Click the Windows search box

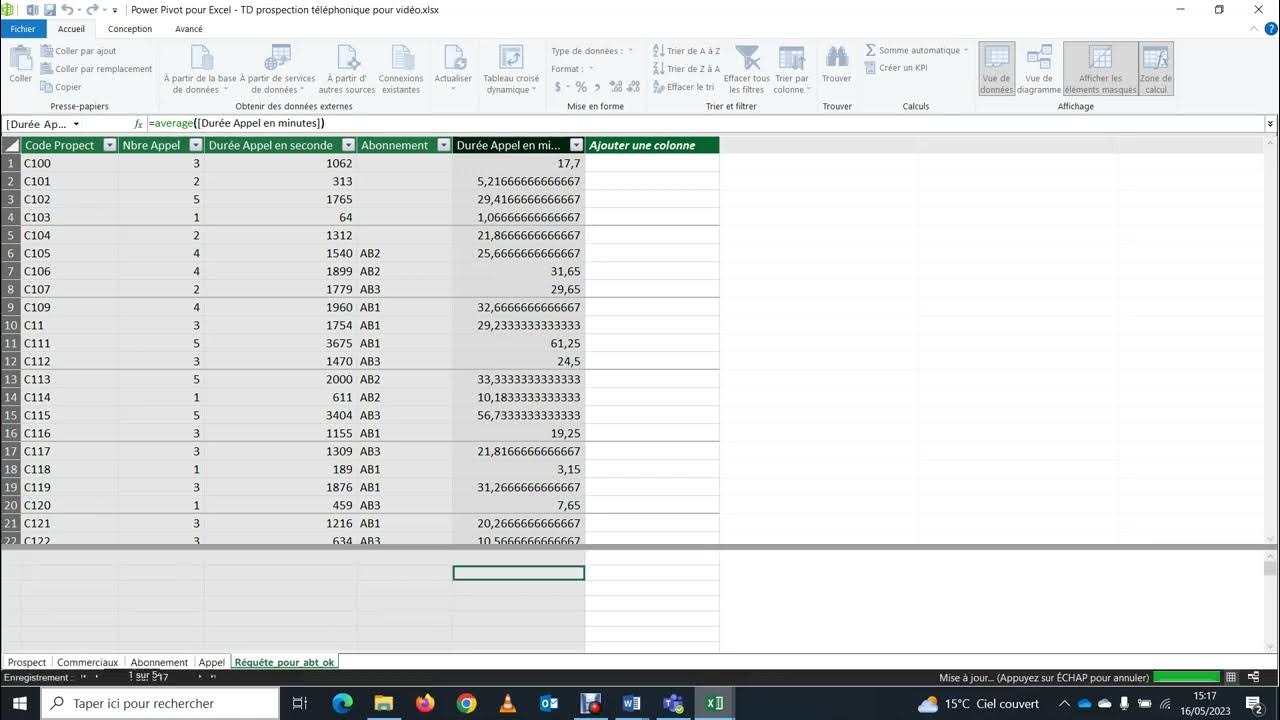[160, 703]
